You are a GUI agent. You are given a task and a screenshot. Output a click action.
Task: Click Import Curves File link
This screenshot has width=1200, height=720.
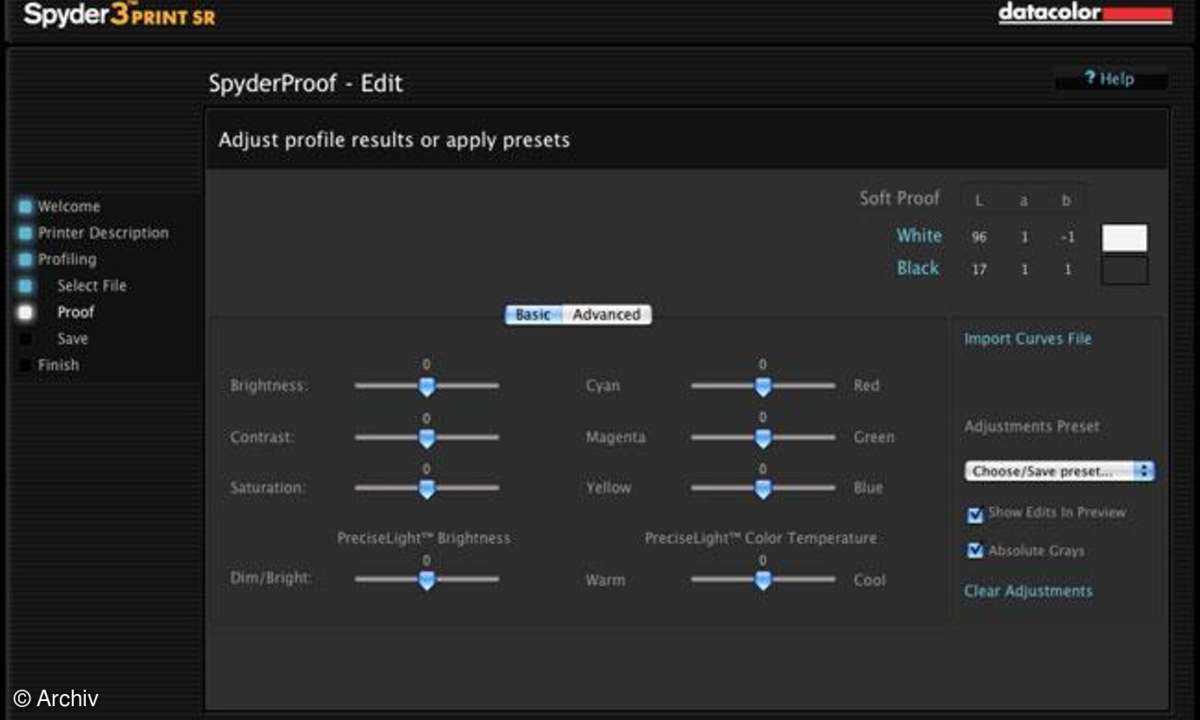click(x=1027, y=339)
